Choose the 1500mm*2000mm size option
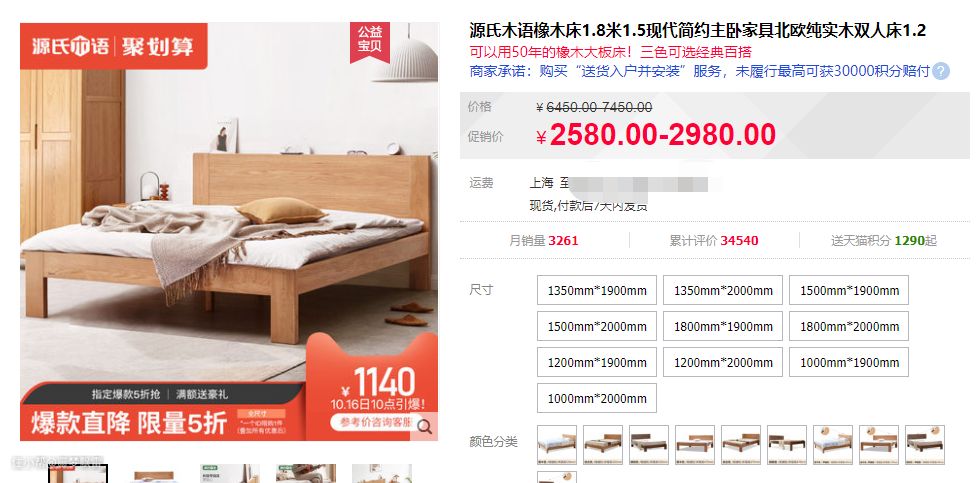Viewport: 978px width, 483px height. pyautogui.click(x=597, y=326)
